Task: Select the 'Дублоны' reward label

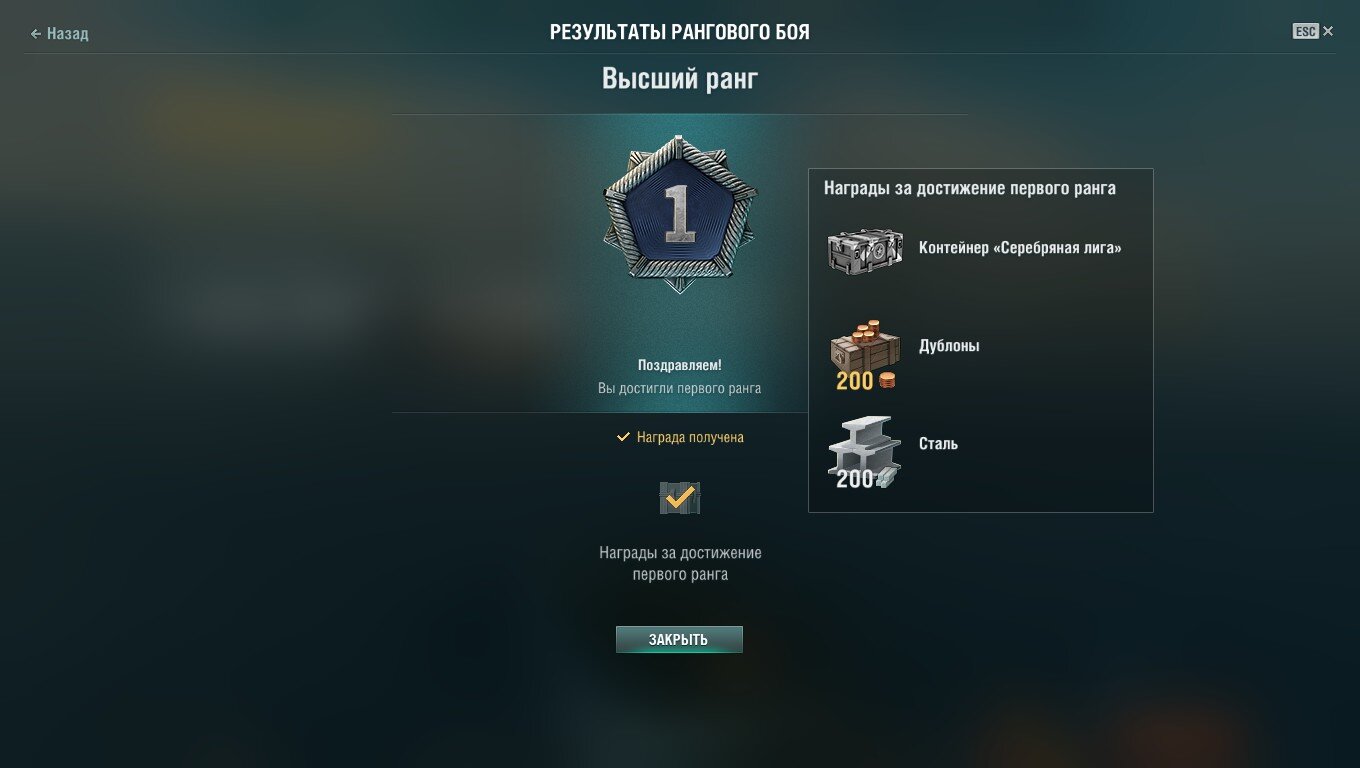Action: (x=949, y=346)
